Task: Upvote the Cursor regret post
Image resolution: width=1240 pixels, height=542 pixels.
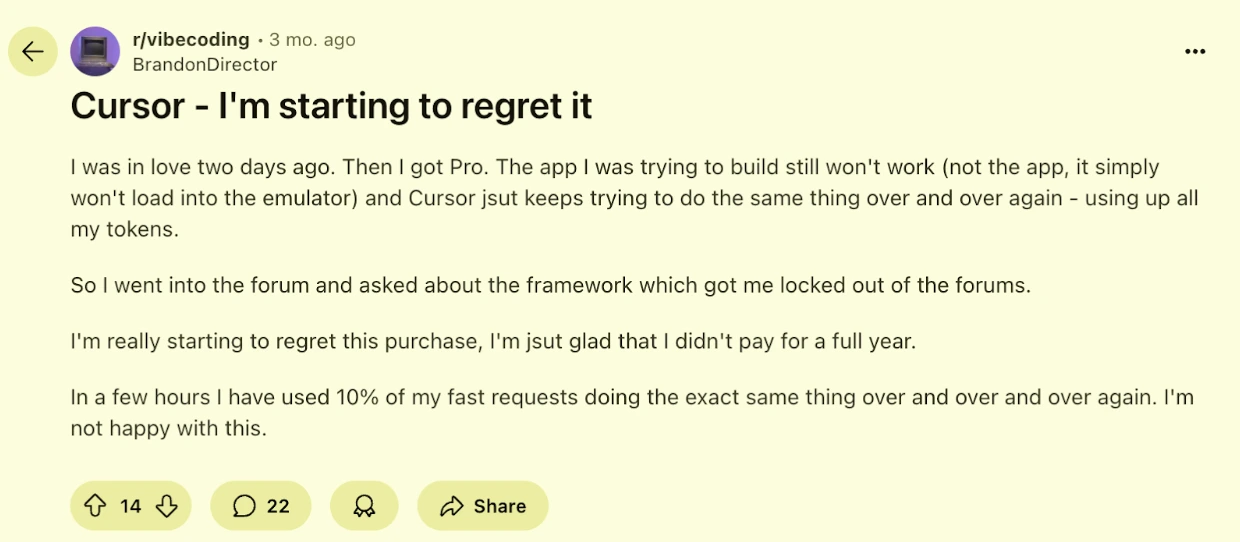Action: coord(95,506)
